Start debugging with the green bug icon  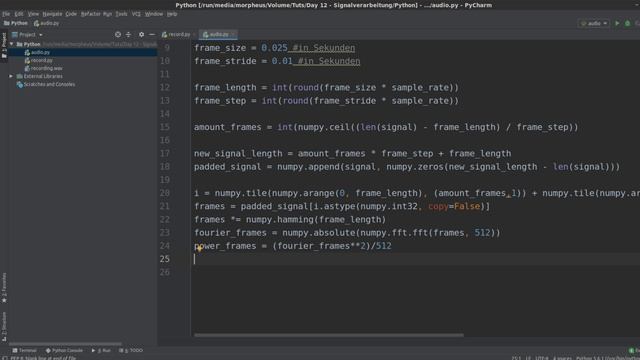(628, 23)
